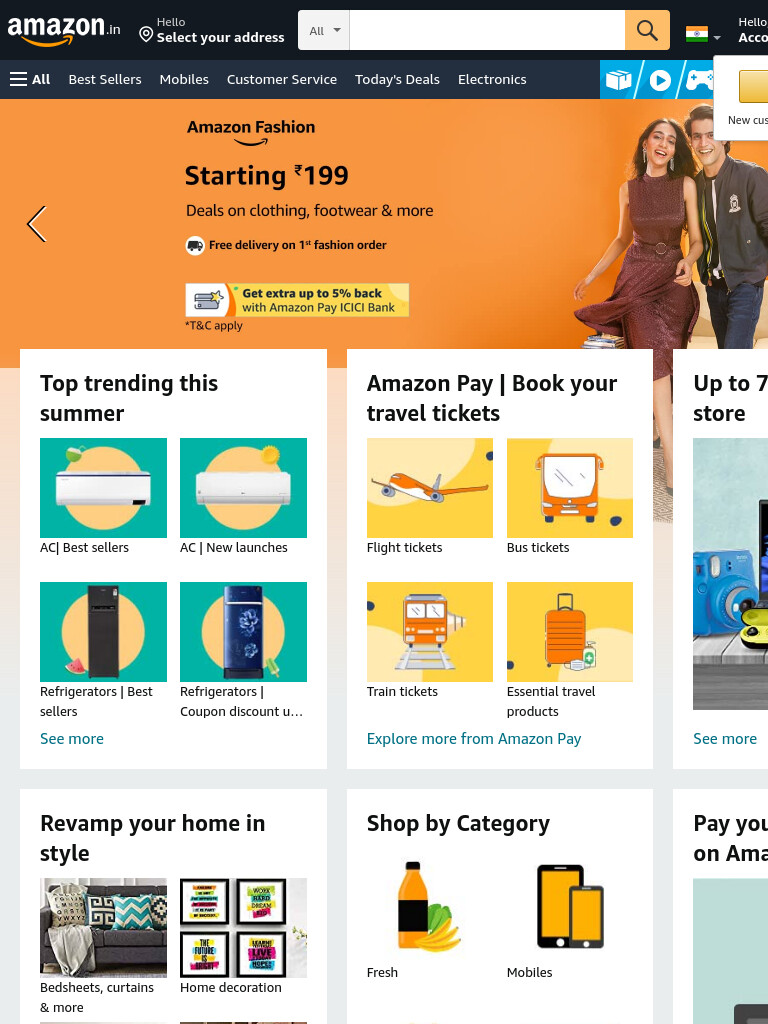768x1024 pixels.
Task: Click into the search text field
Action: [487, 30]
